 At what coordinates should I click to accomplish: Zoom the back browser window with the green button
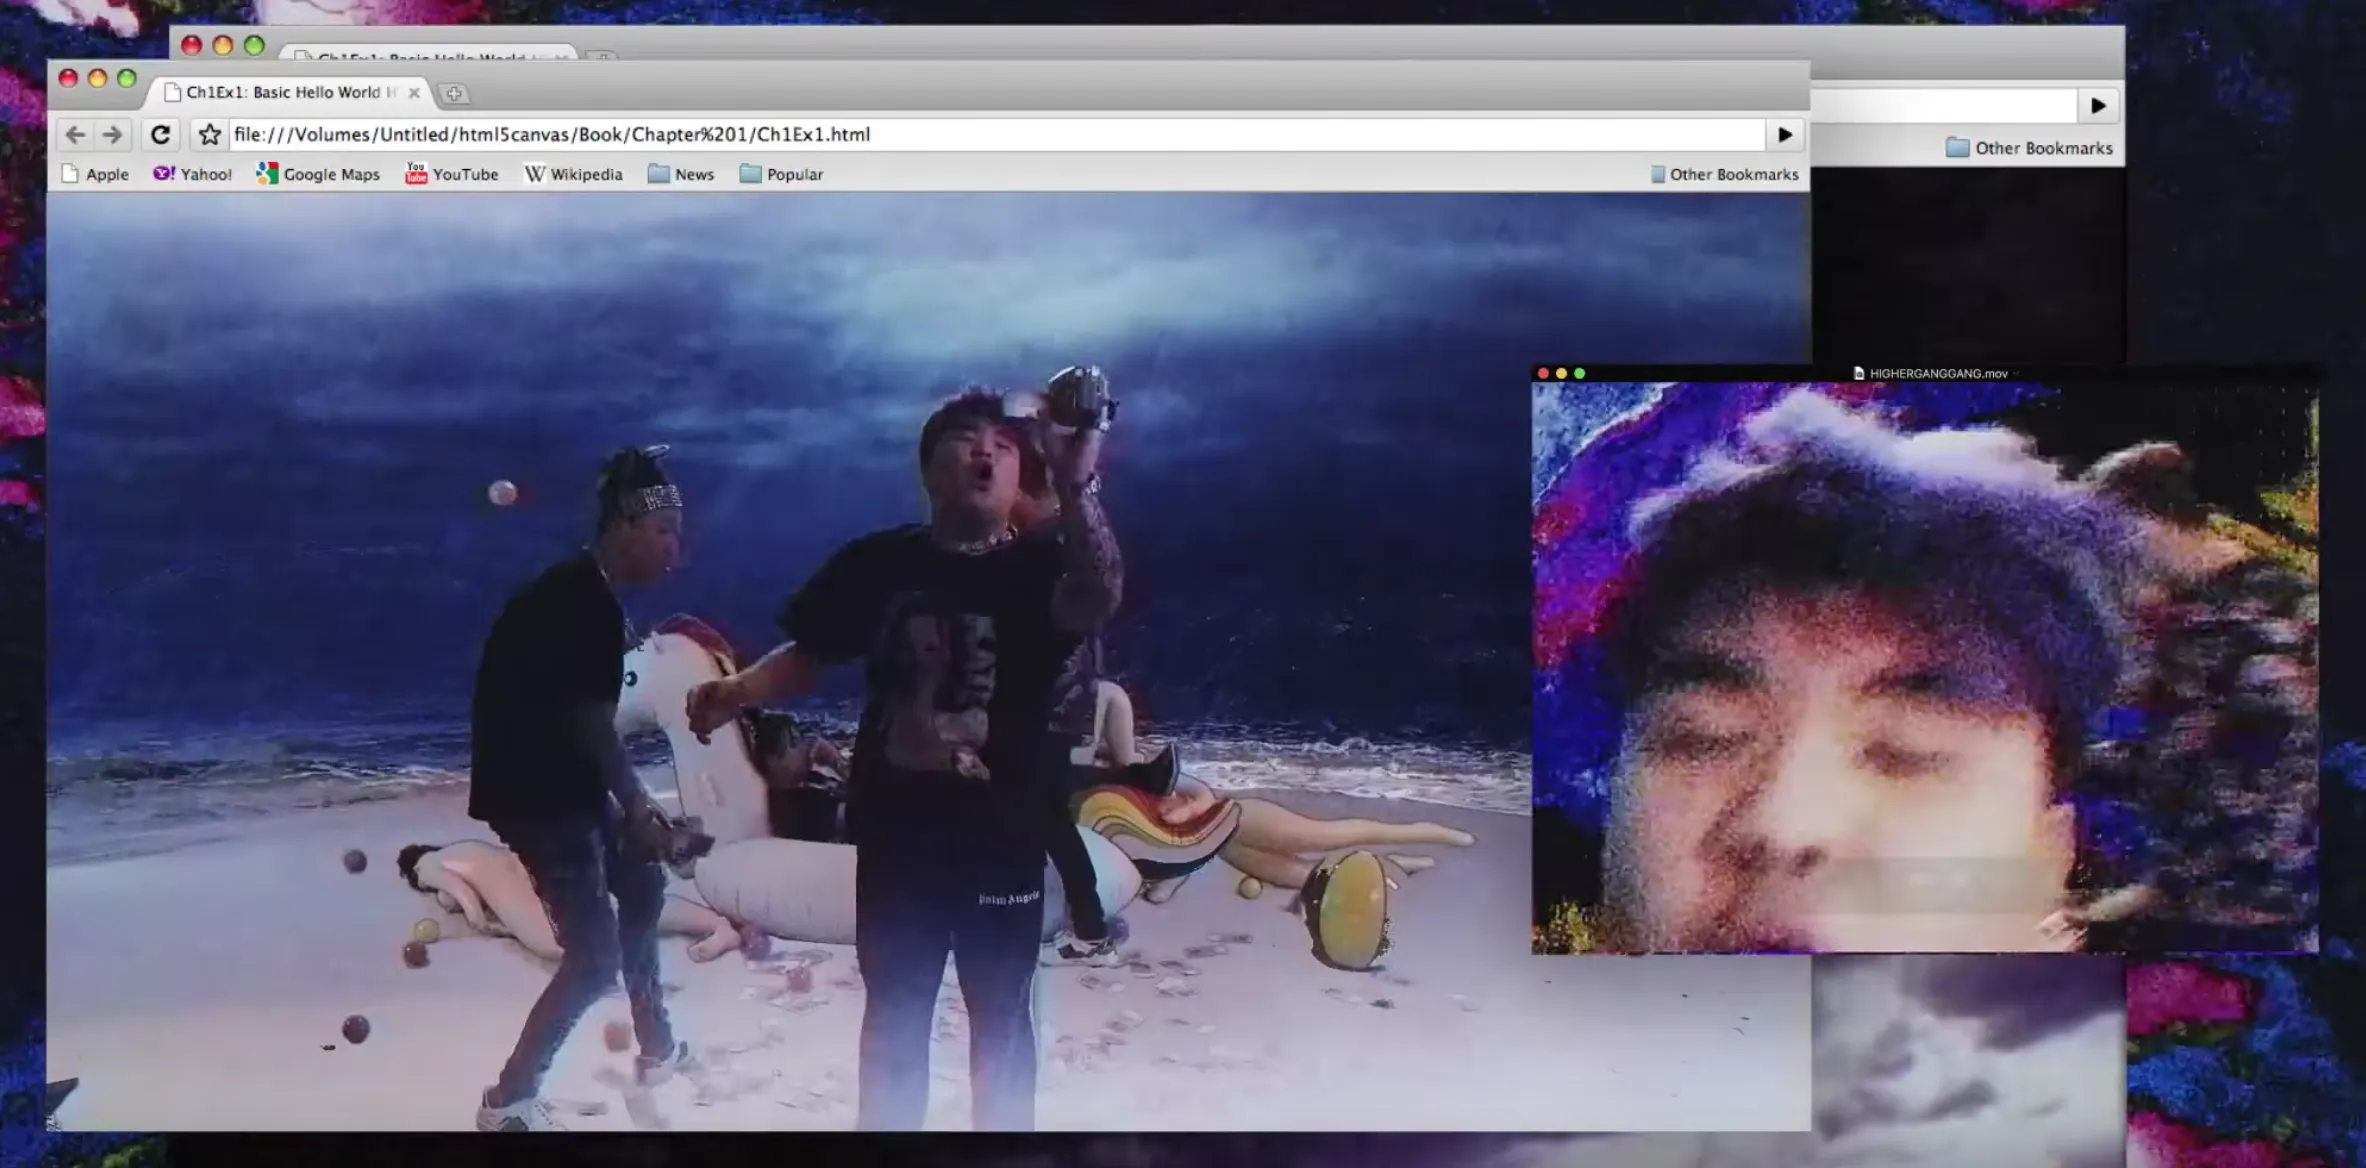(254, 45)
